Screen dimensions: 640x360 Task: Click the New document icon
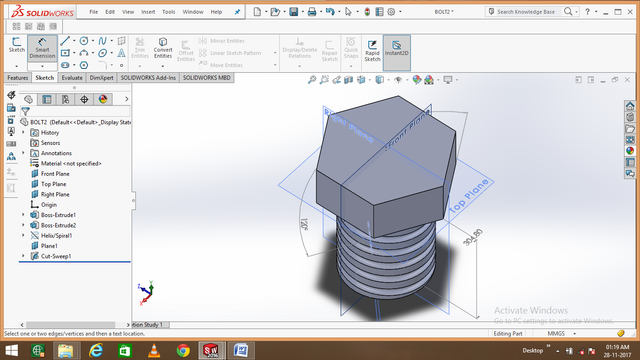(257, 12)
